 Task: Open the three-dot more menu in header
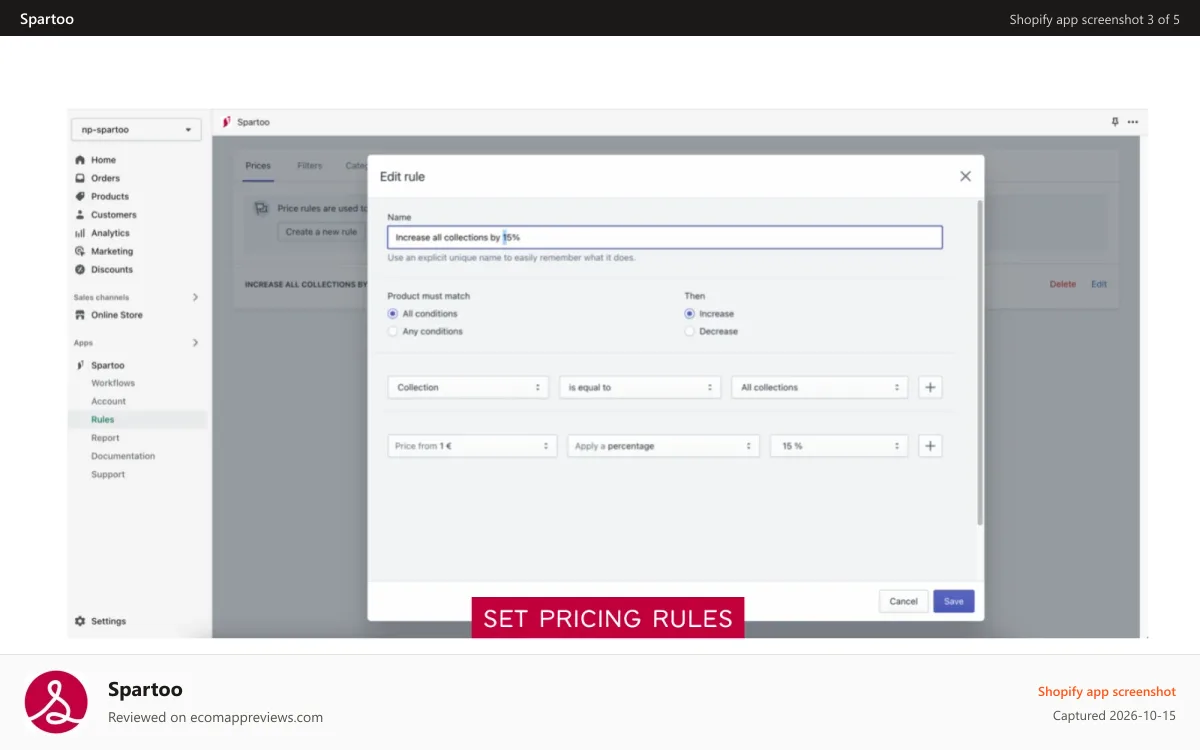(x=1132, y=122)
